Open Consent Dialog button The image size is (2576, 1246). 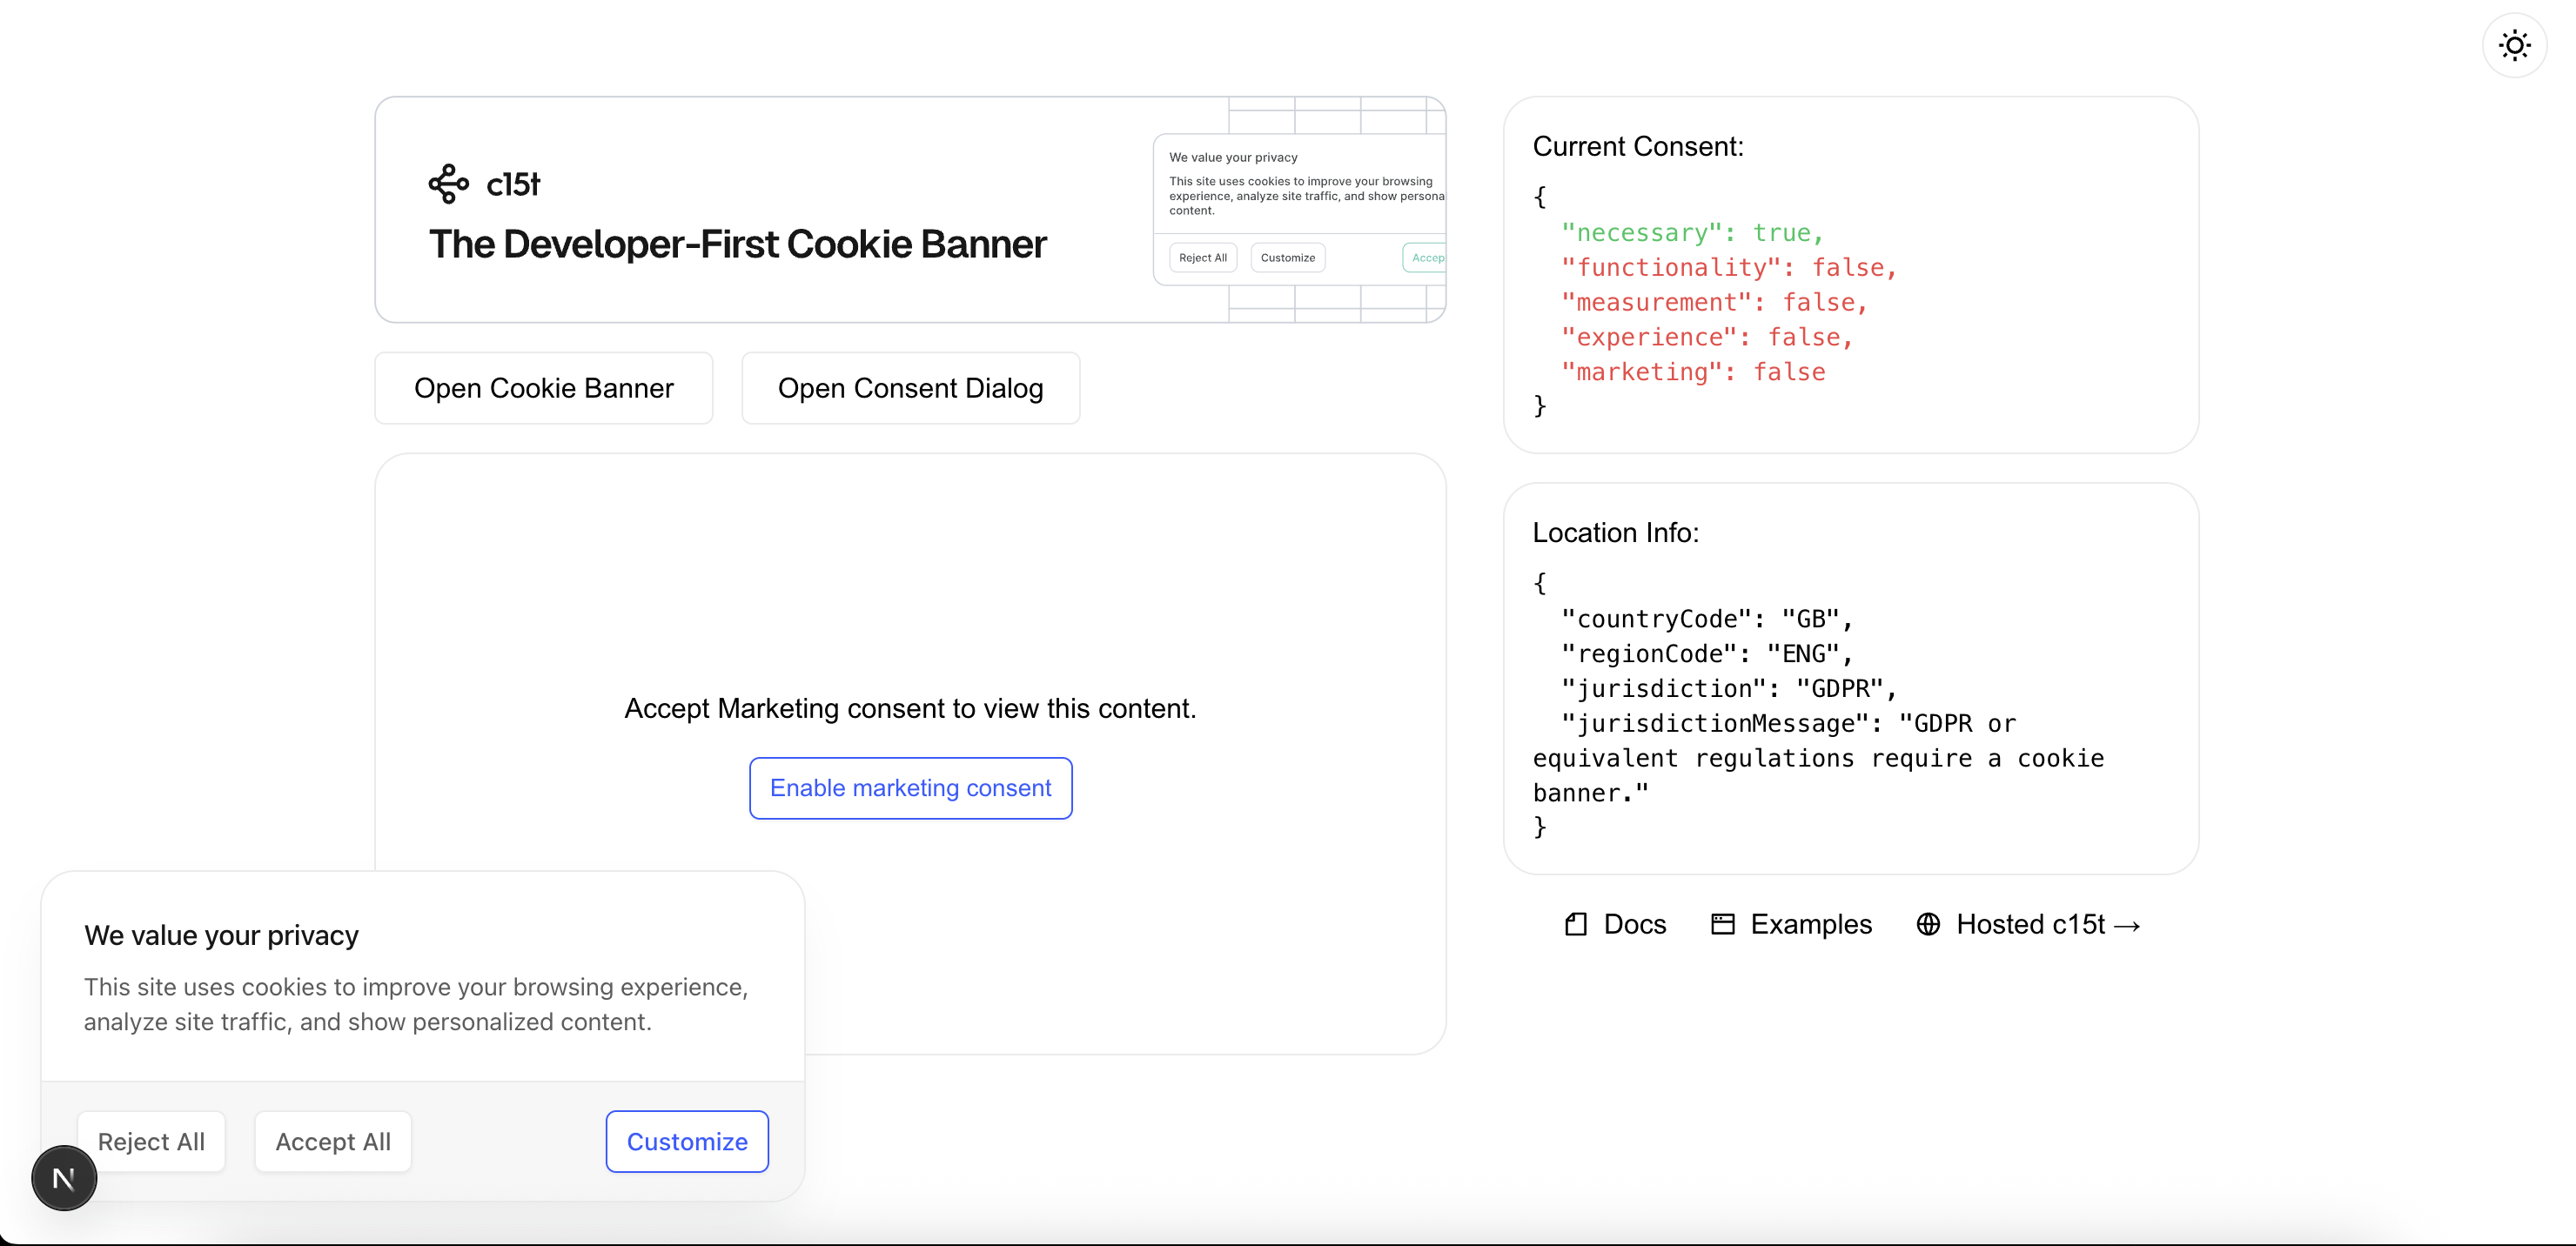(910, 388)
